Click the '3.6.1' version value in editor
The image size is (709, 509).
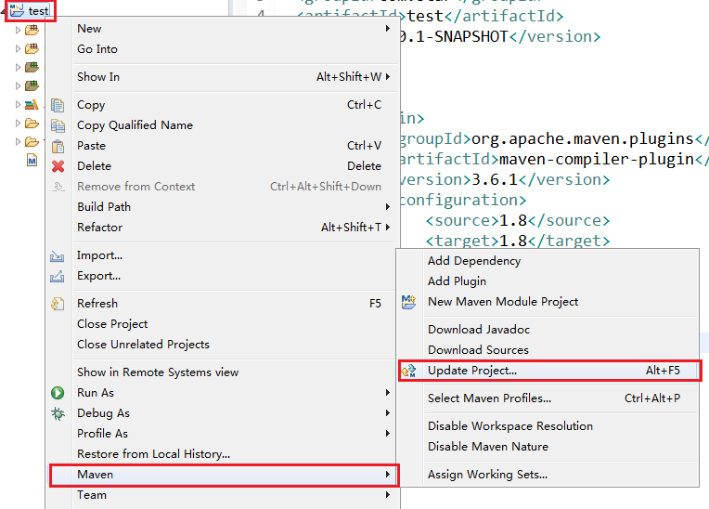click(495, 180)
